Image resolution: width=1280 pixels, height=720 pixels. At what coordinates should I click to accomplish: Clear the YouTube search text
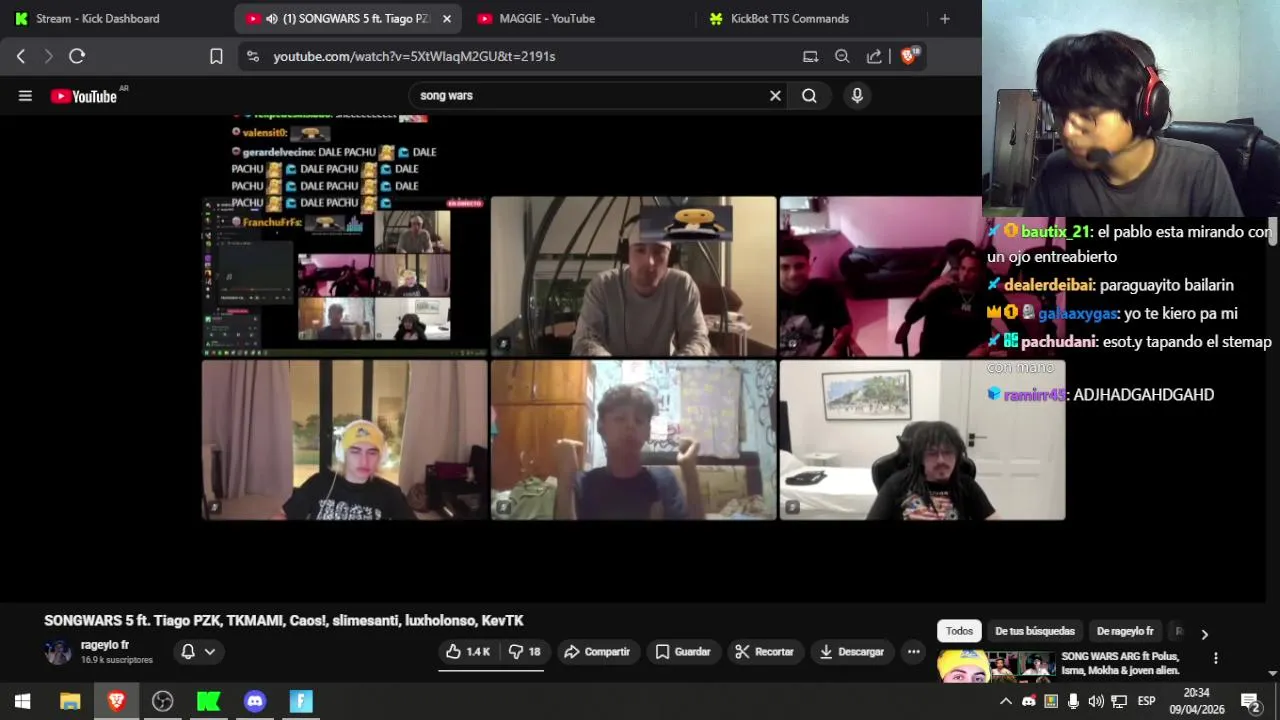775,96
